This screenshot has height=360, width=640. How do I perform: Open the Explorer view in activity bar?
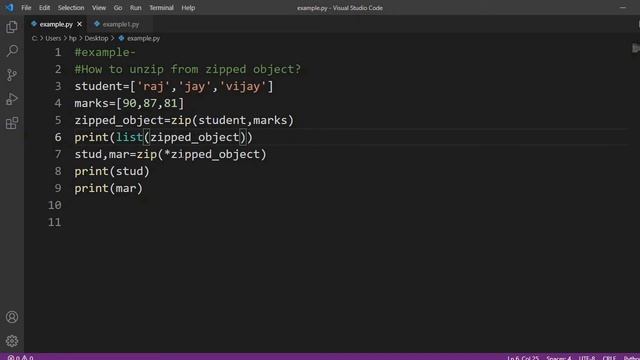point(12,27)
